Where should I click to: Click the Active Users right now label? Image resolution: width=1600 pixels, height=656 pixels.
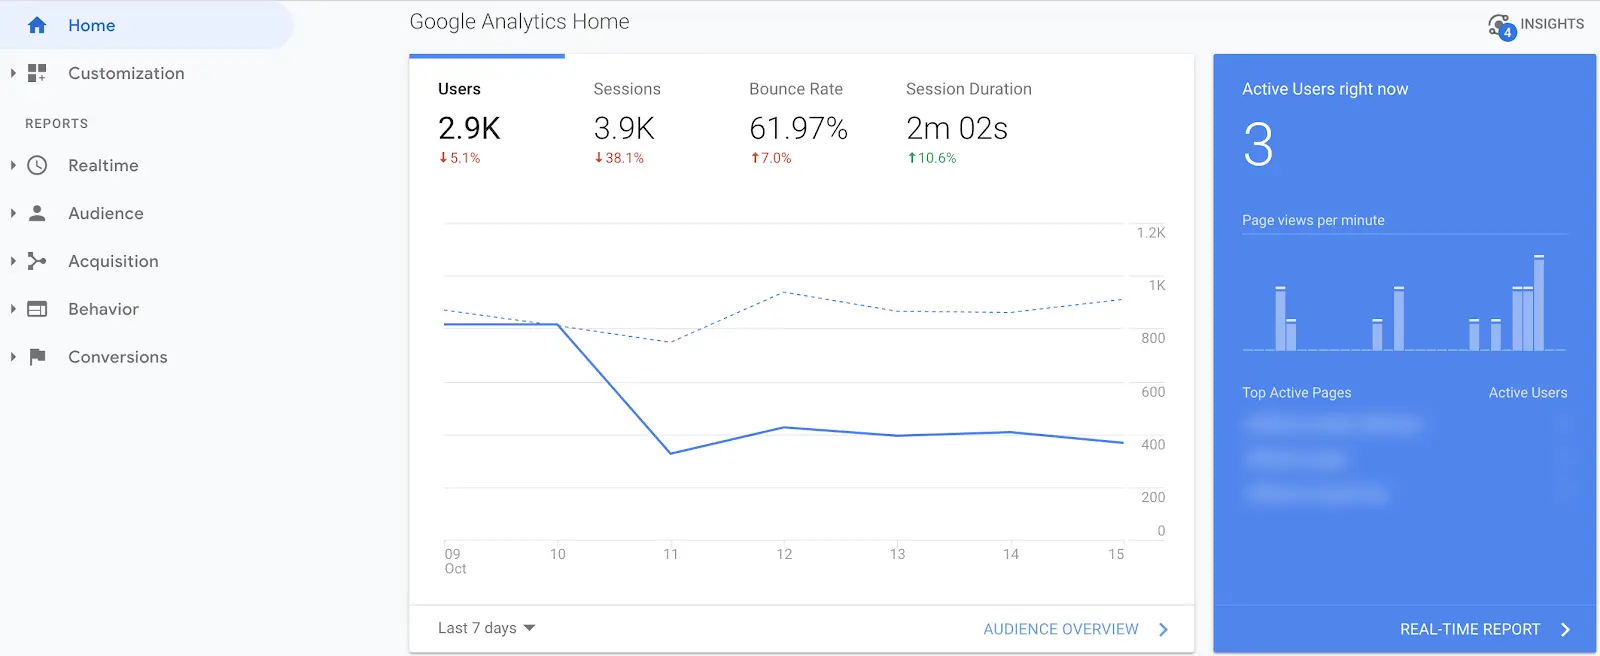tap(1325, 89)
